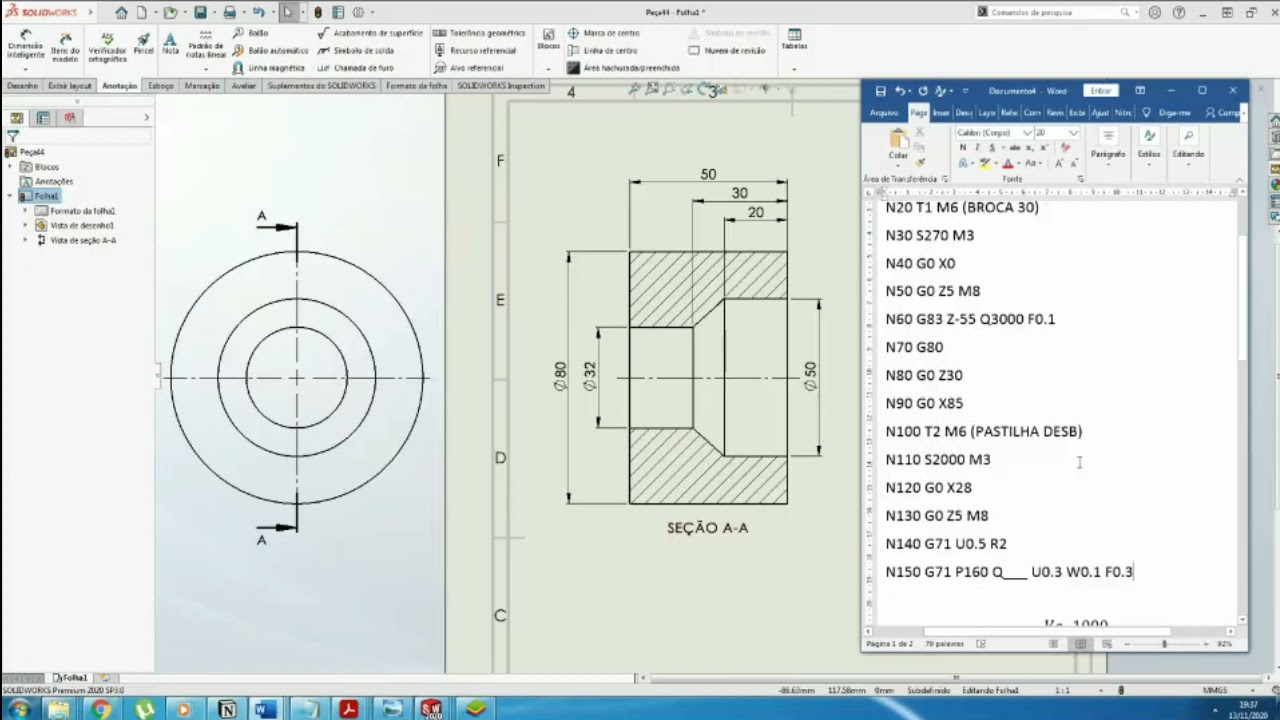Select the Linha magnética tool

click(268, 68)
